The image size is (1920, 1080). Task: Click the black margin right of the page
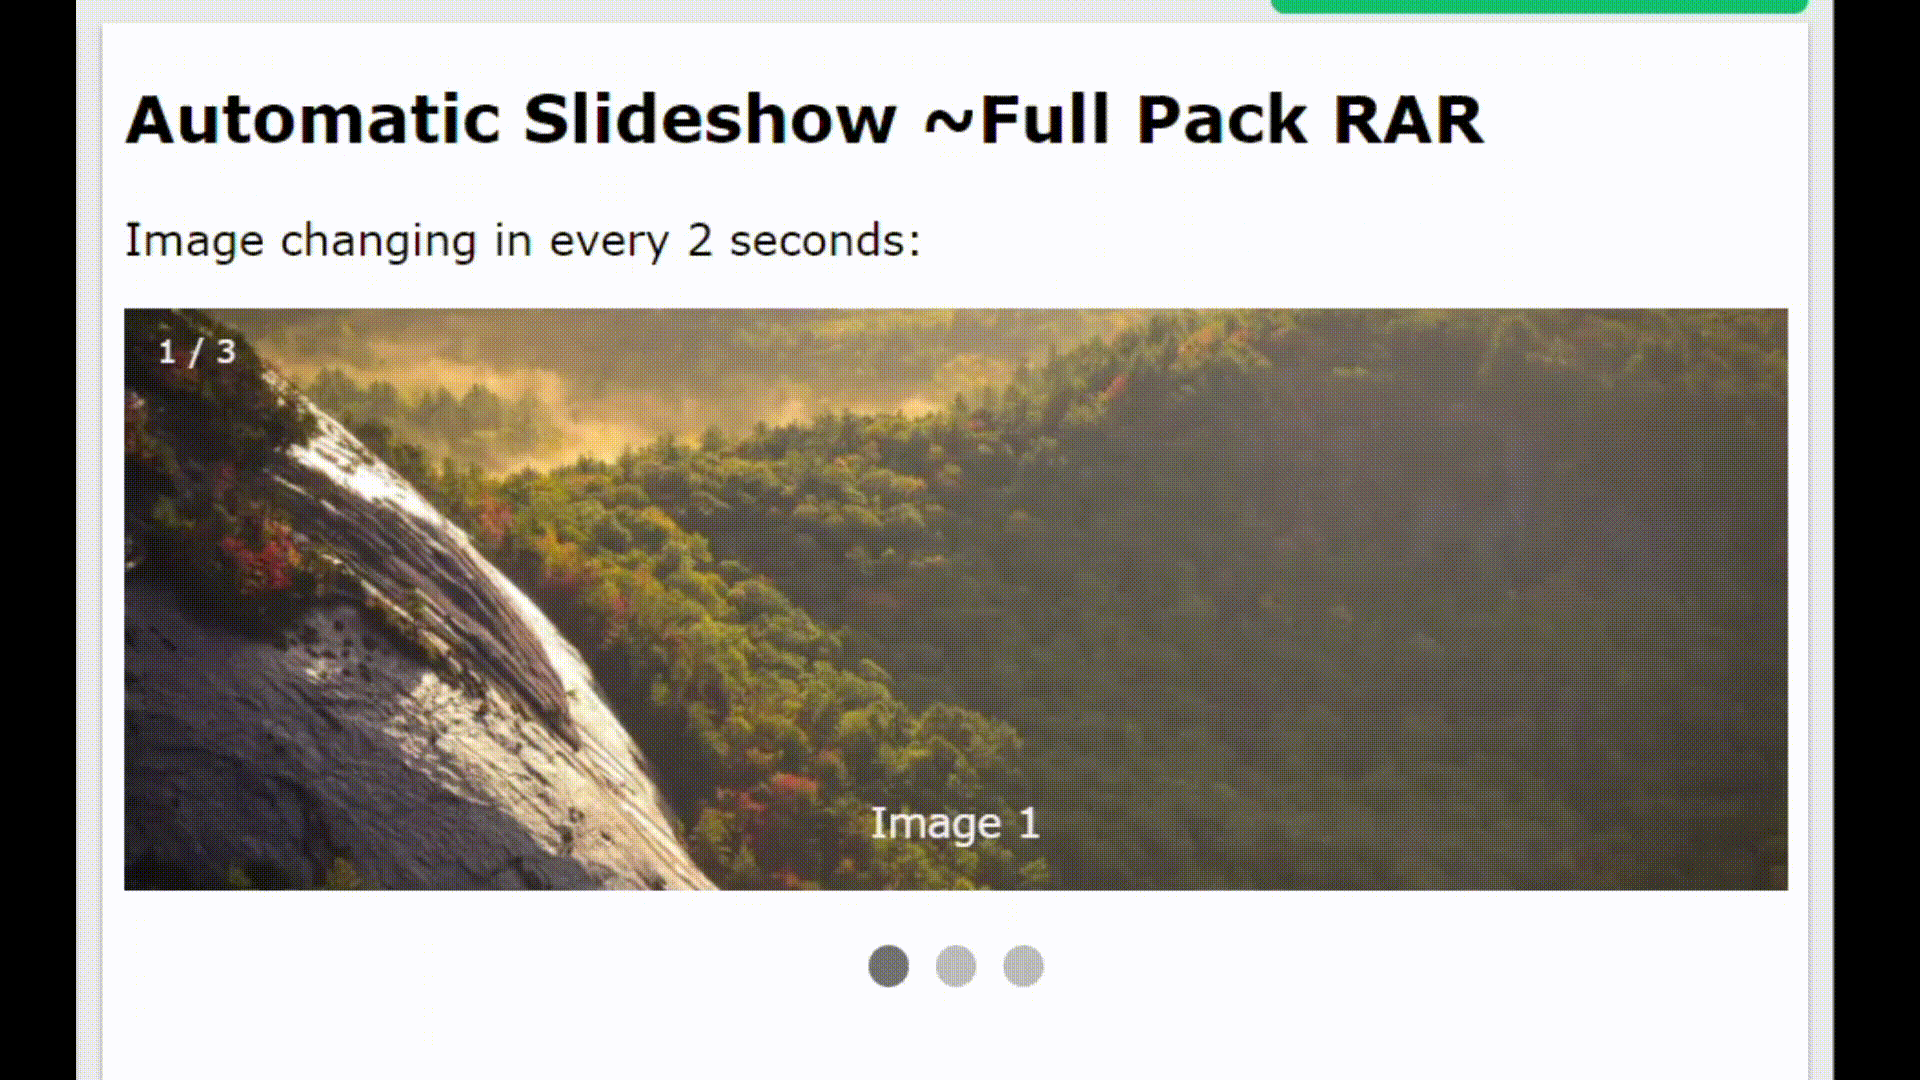pyautogui.click(x=1877, y=540)
